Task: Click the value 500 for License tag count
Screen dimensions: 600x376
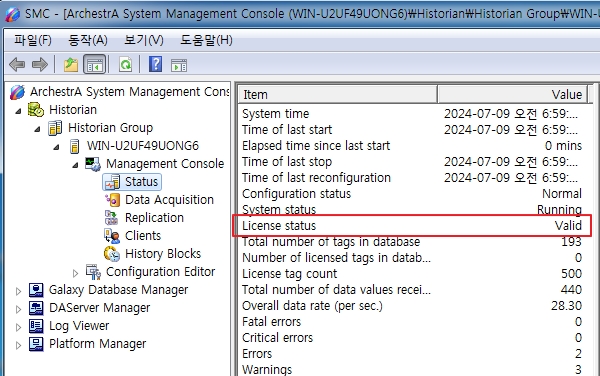Action: [571, 274]
